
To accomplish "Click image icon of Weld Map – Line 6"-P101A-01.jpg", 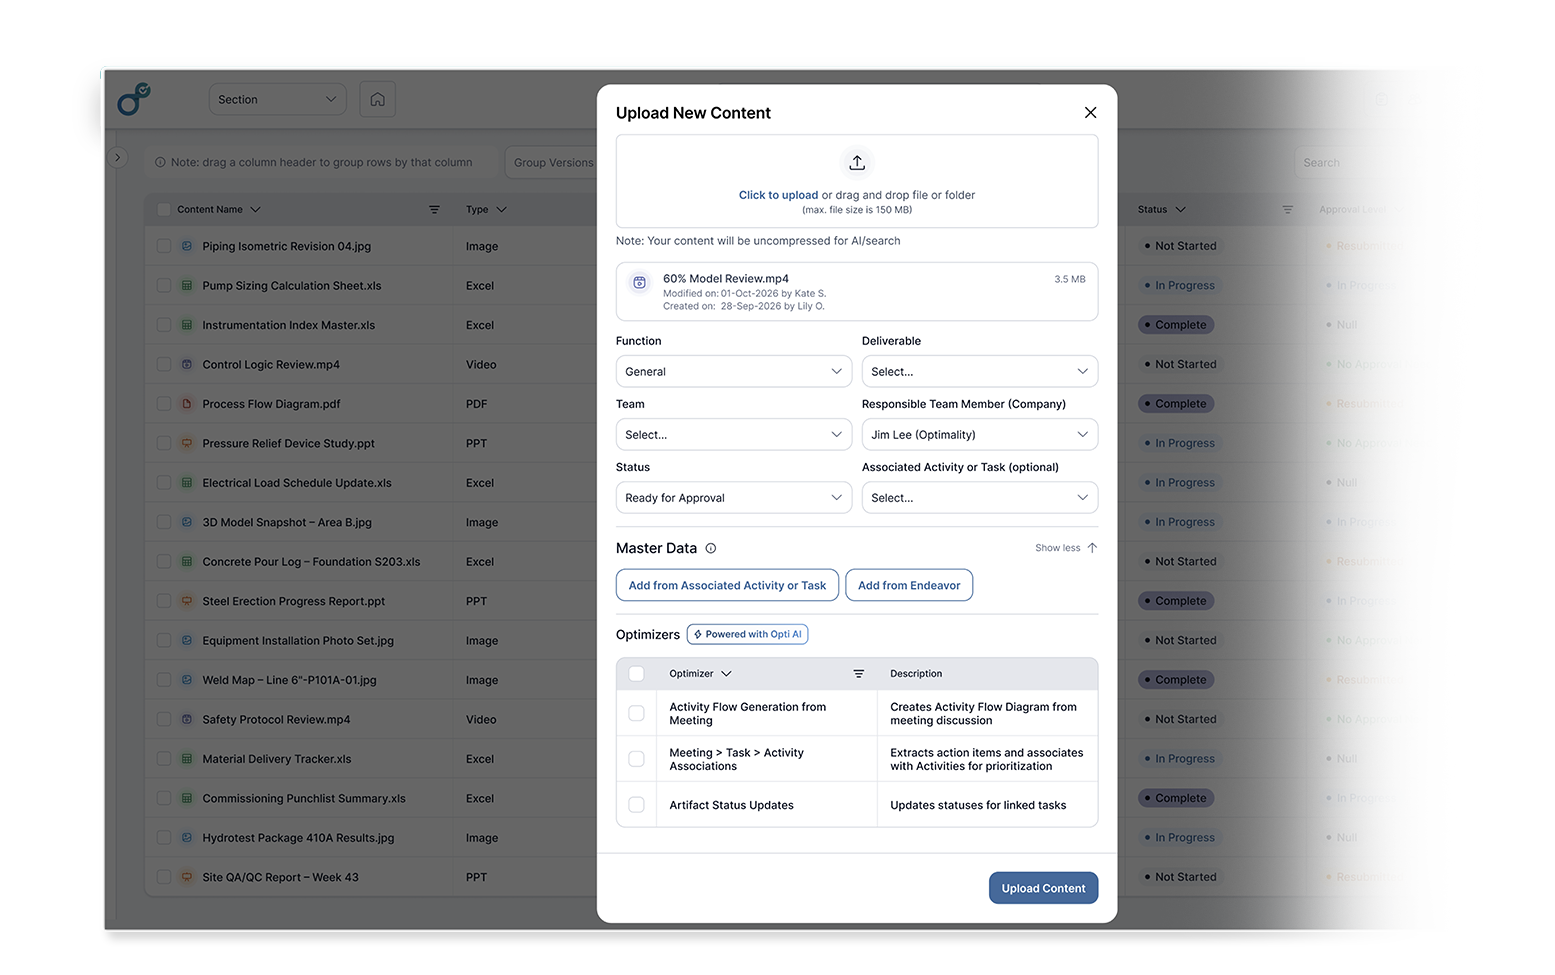I will [x=187, y=680].
